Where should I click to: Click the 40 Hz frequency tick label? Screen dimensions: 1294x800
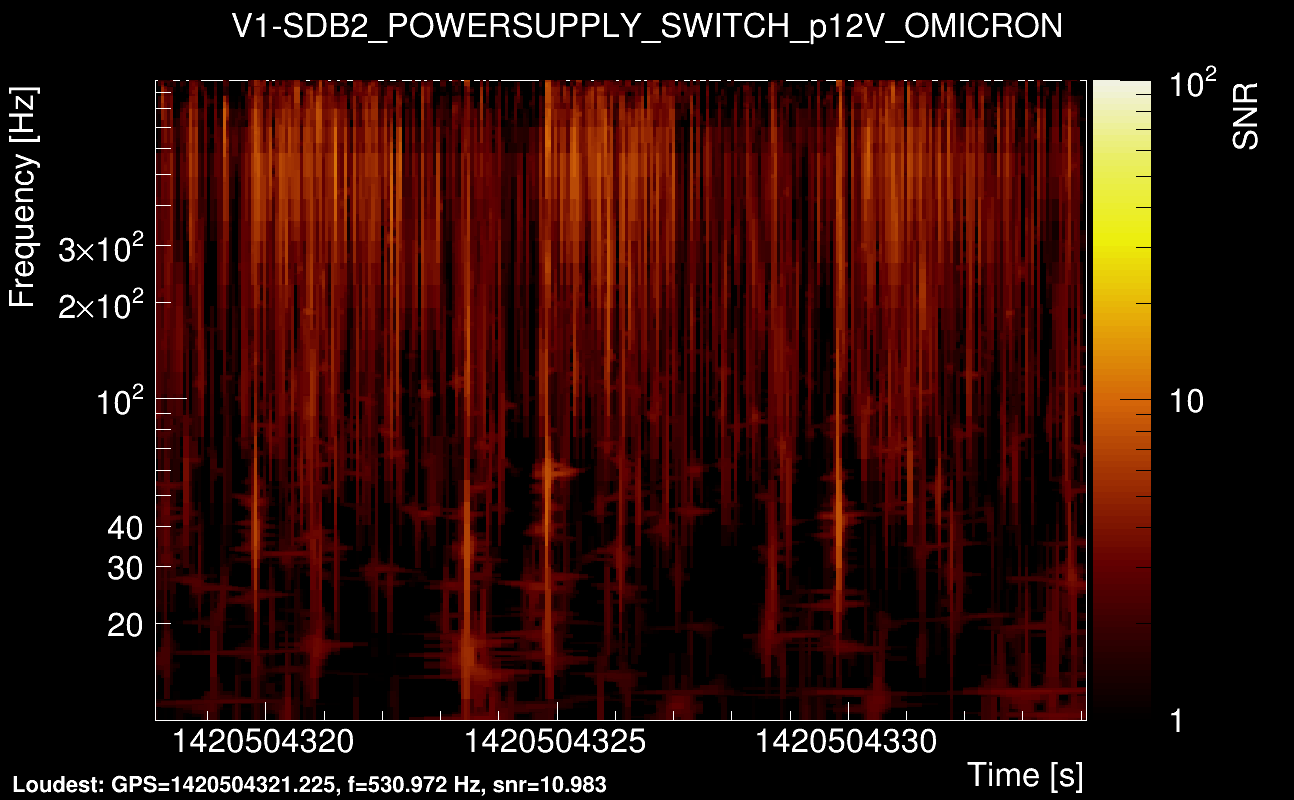(x=124, y=526)
